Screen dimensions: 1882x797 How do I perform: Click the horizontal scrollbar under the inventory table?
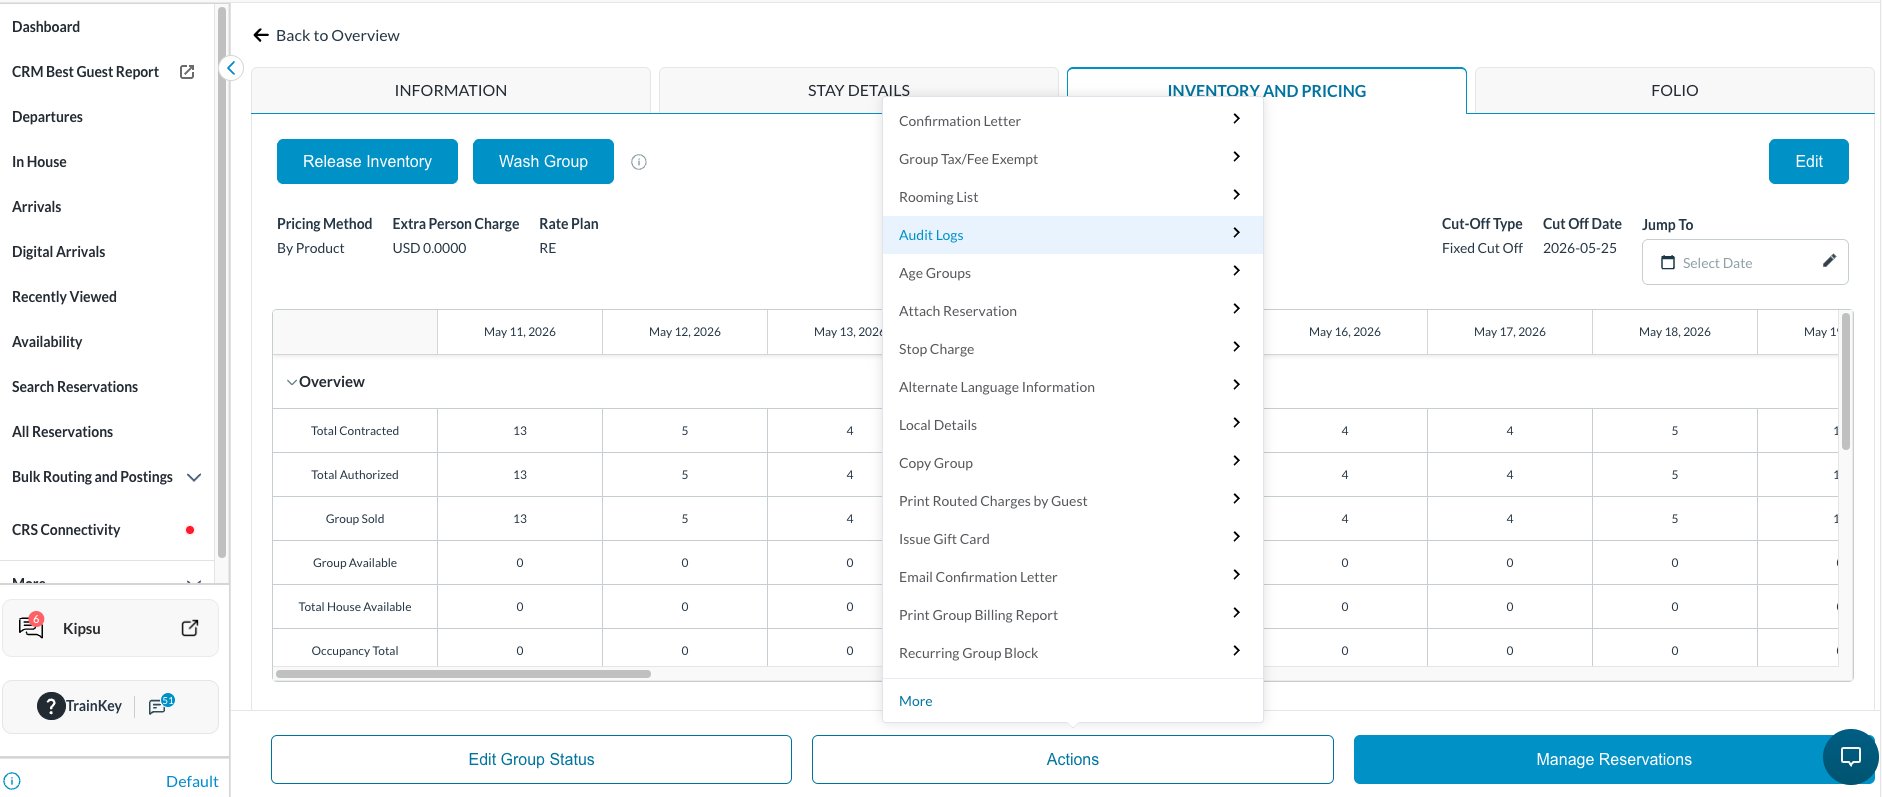(463, 674)
